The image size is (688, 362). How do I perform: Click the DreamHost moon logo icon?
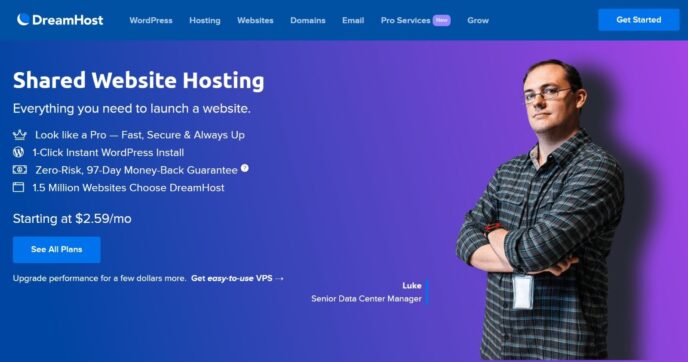pos(23,19)
